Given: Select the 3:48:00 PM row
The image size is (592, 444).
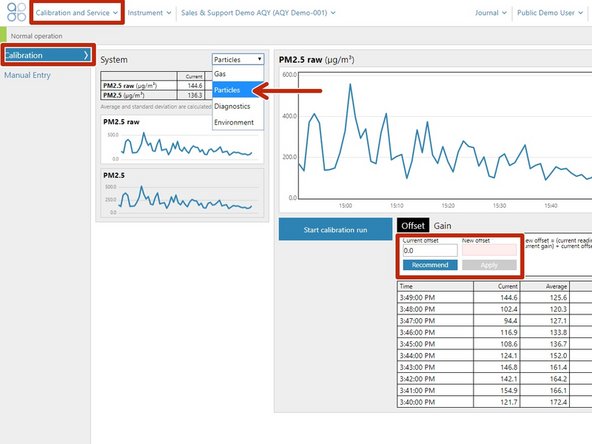Looking at the screenshot, I should click(x=495, y=309).
